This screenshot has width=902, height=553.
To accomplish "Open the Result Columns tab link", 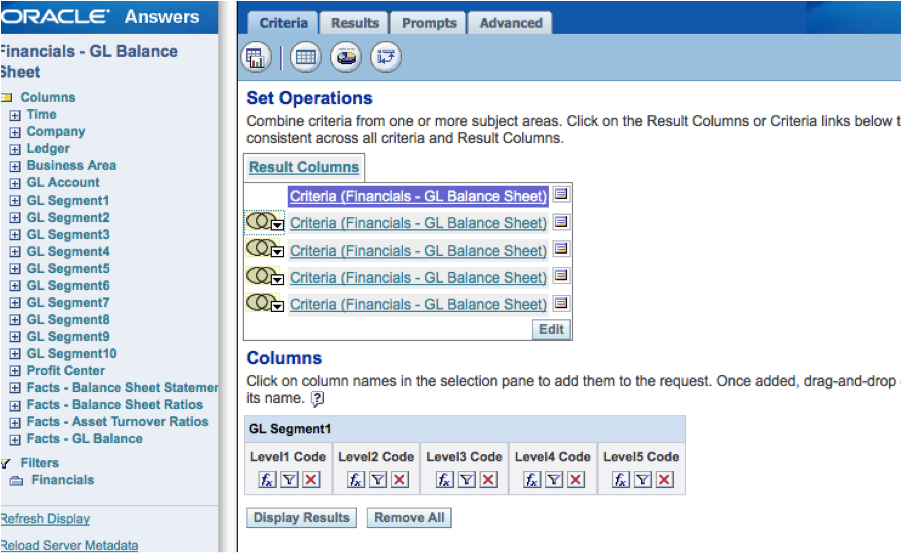I will tap(304, 167).
